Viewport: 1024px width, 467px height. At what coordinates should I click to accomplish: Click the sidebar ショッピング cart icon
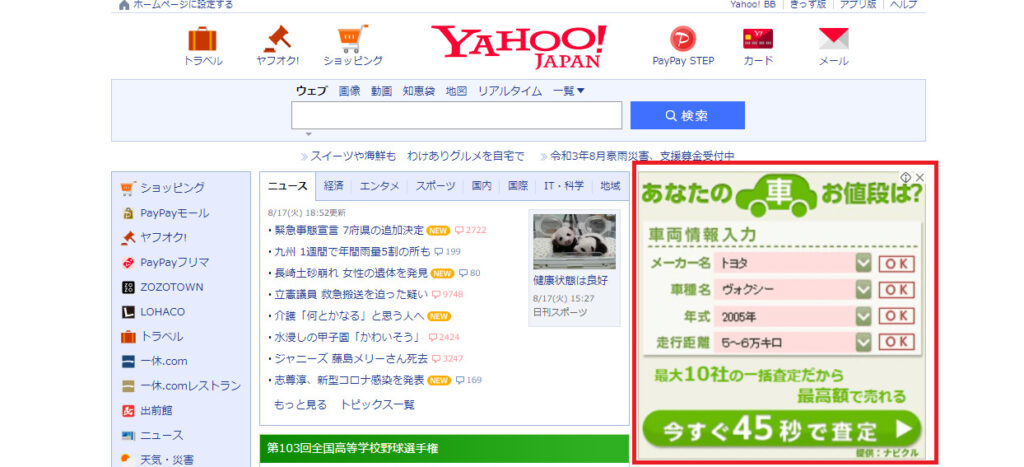point(128,188)
